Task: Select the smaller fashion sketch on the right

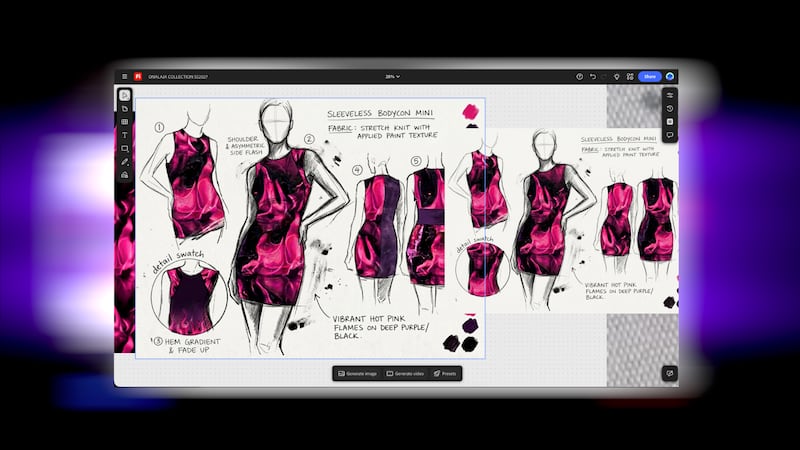Action: [581, 220]
